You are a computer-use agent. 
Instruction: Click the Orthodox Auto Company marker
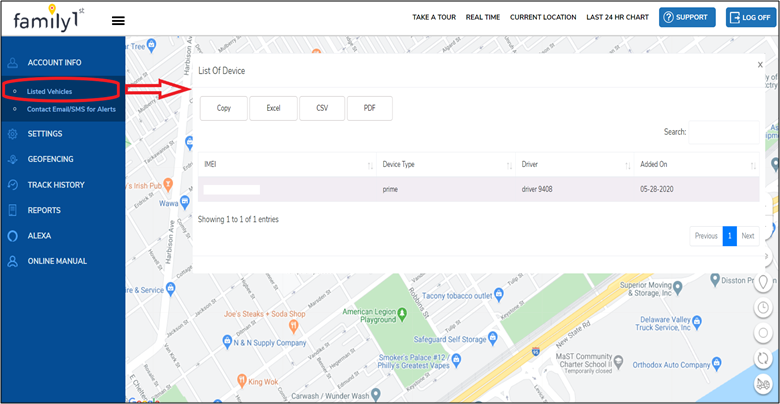[x=717, y=362]
